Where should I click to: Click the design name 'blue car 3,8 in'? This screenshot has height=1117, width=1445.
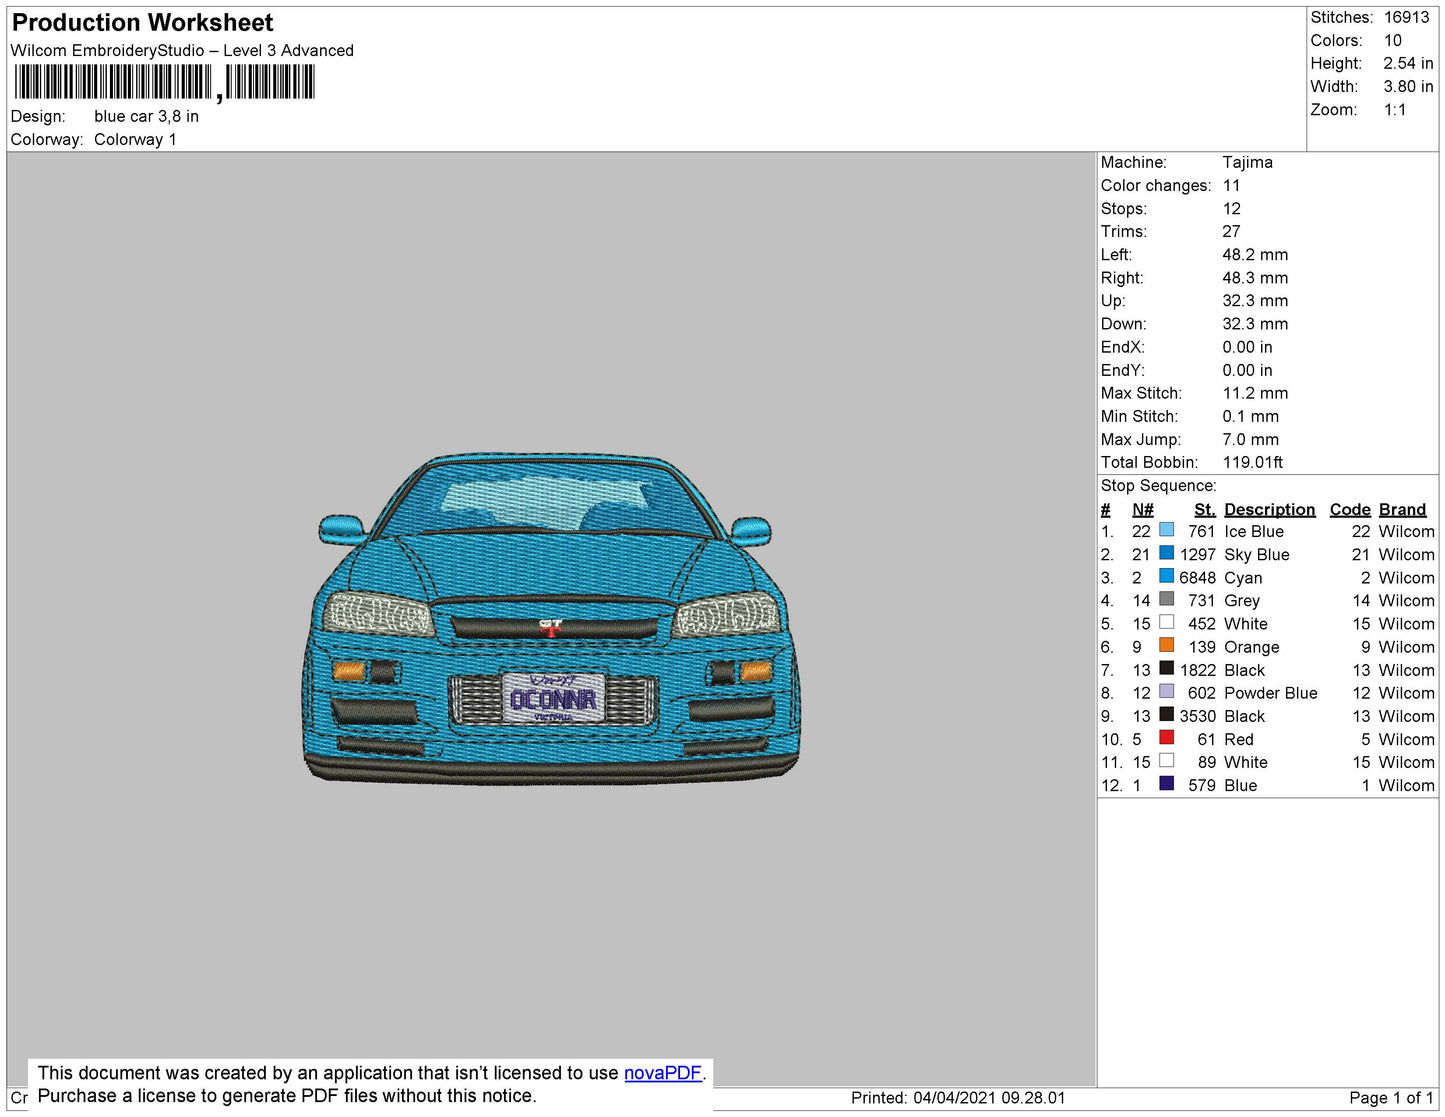(x=146, y=116)
